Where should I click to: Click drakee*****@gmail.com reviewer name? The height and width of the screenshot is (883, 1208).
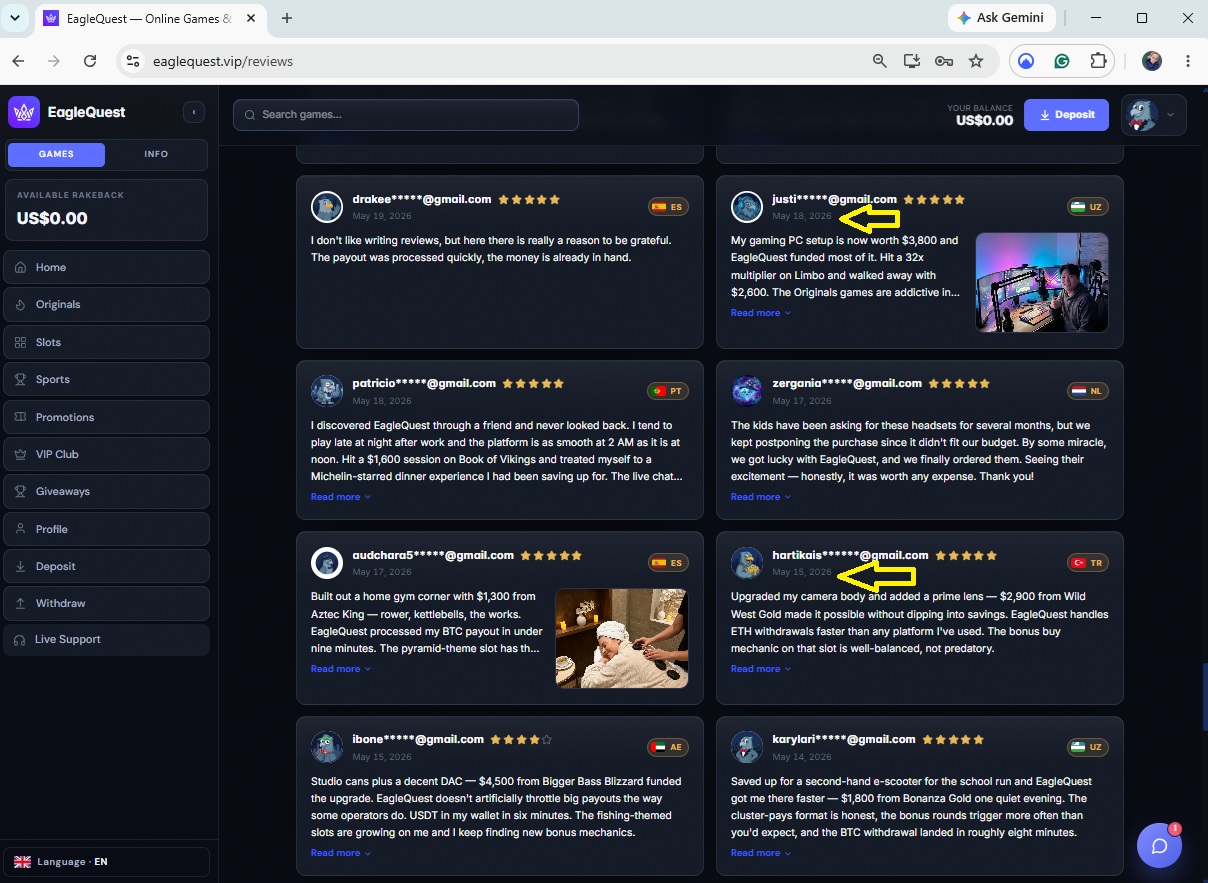(422, 199)
